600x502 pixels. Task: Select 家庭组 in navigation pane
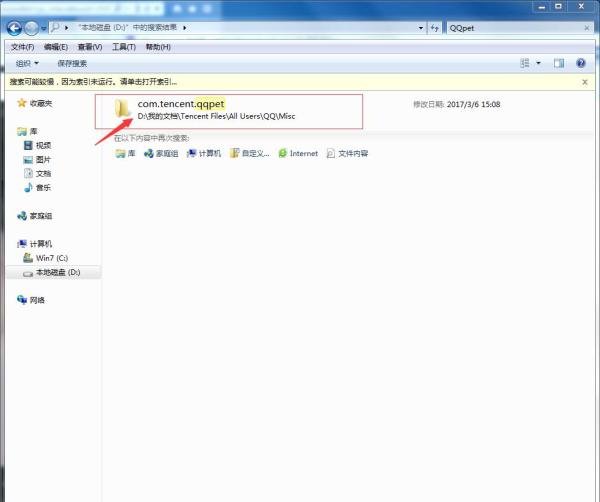pos(41,216)
